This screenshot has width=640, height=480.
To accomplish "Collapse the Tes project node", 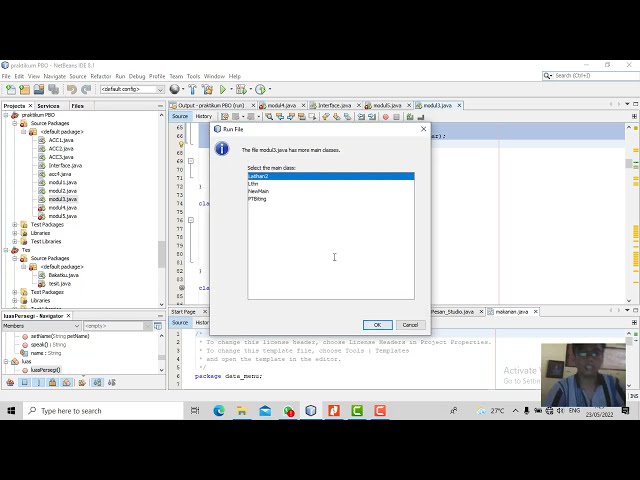I will click(6, 250).
